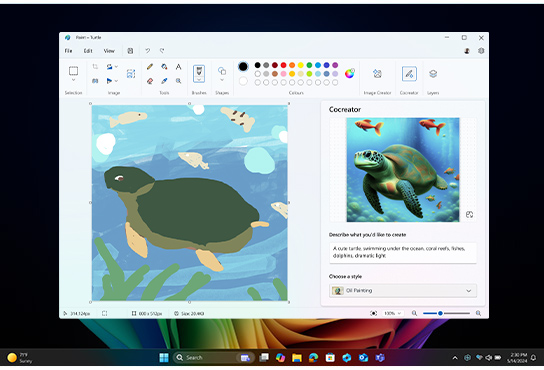The image size is (544, 370).
Task: Click the file size status entry
Action: pyautogui.click(x=189, y=313)
